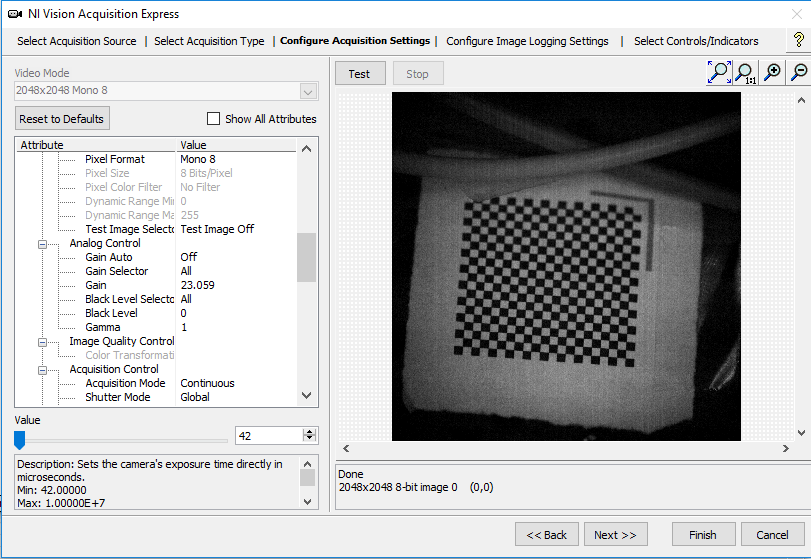
Task: Click the image preview scroll-left arrow
Action: click(347, 448)
